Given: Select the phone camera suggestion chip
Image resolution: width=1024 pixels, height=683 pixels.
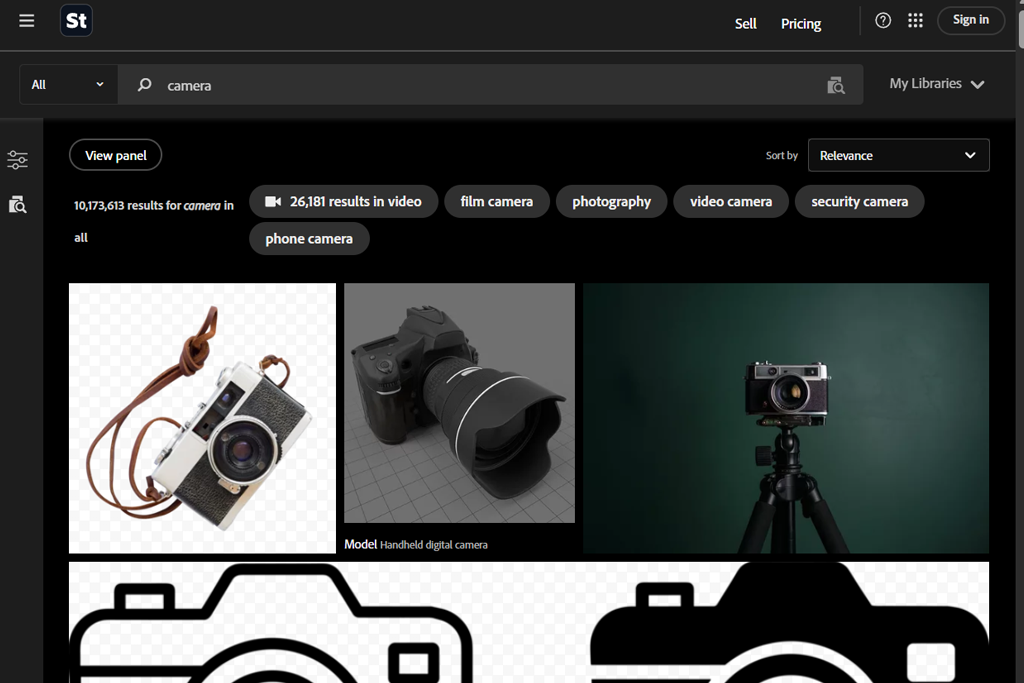Looking at the screenshot, I should tap(309, 239).
